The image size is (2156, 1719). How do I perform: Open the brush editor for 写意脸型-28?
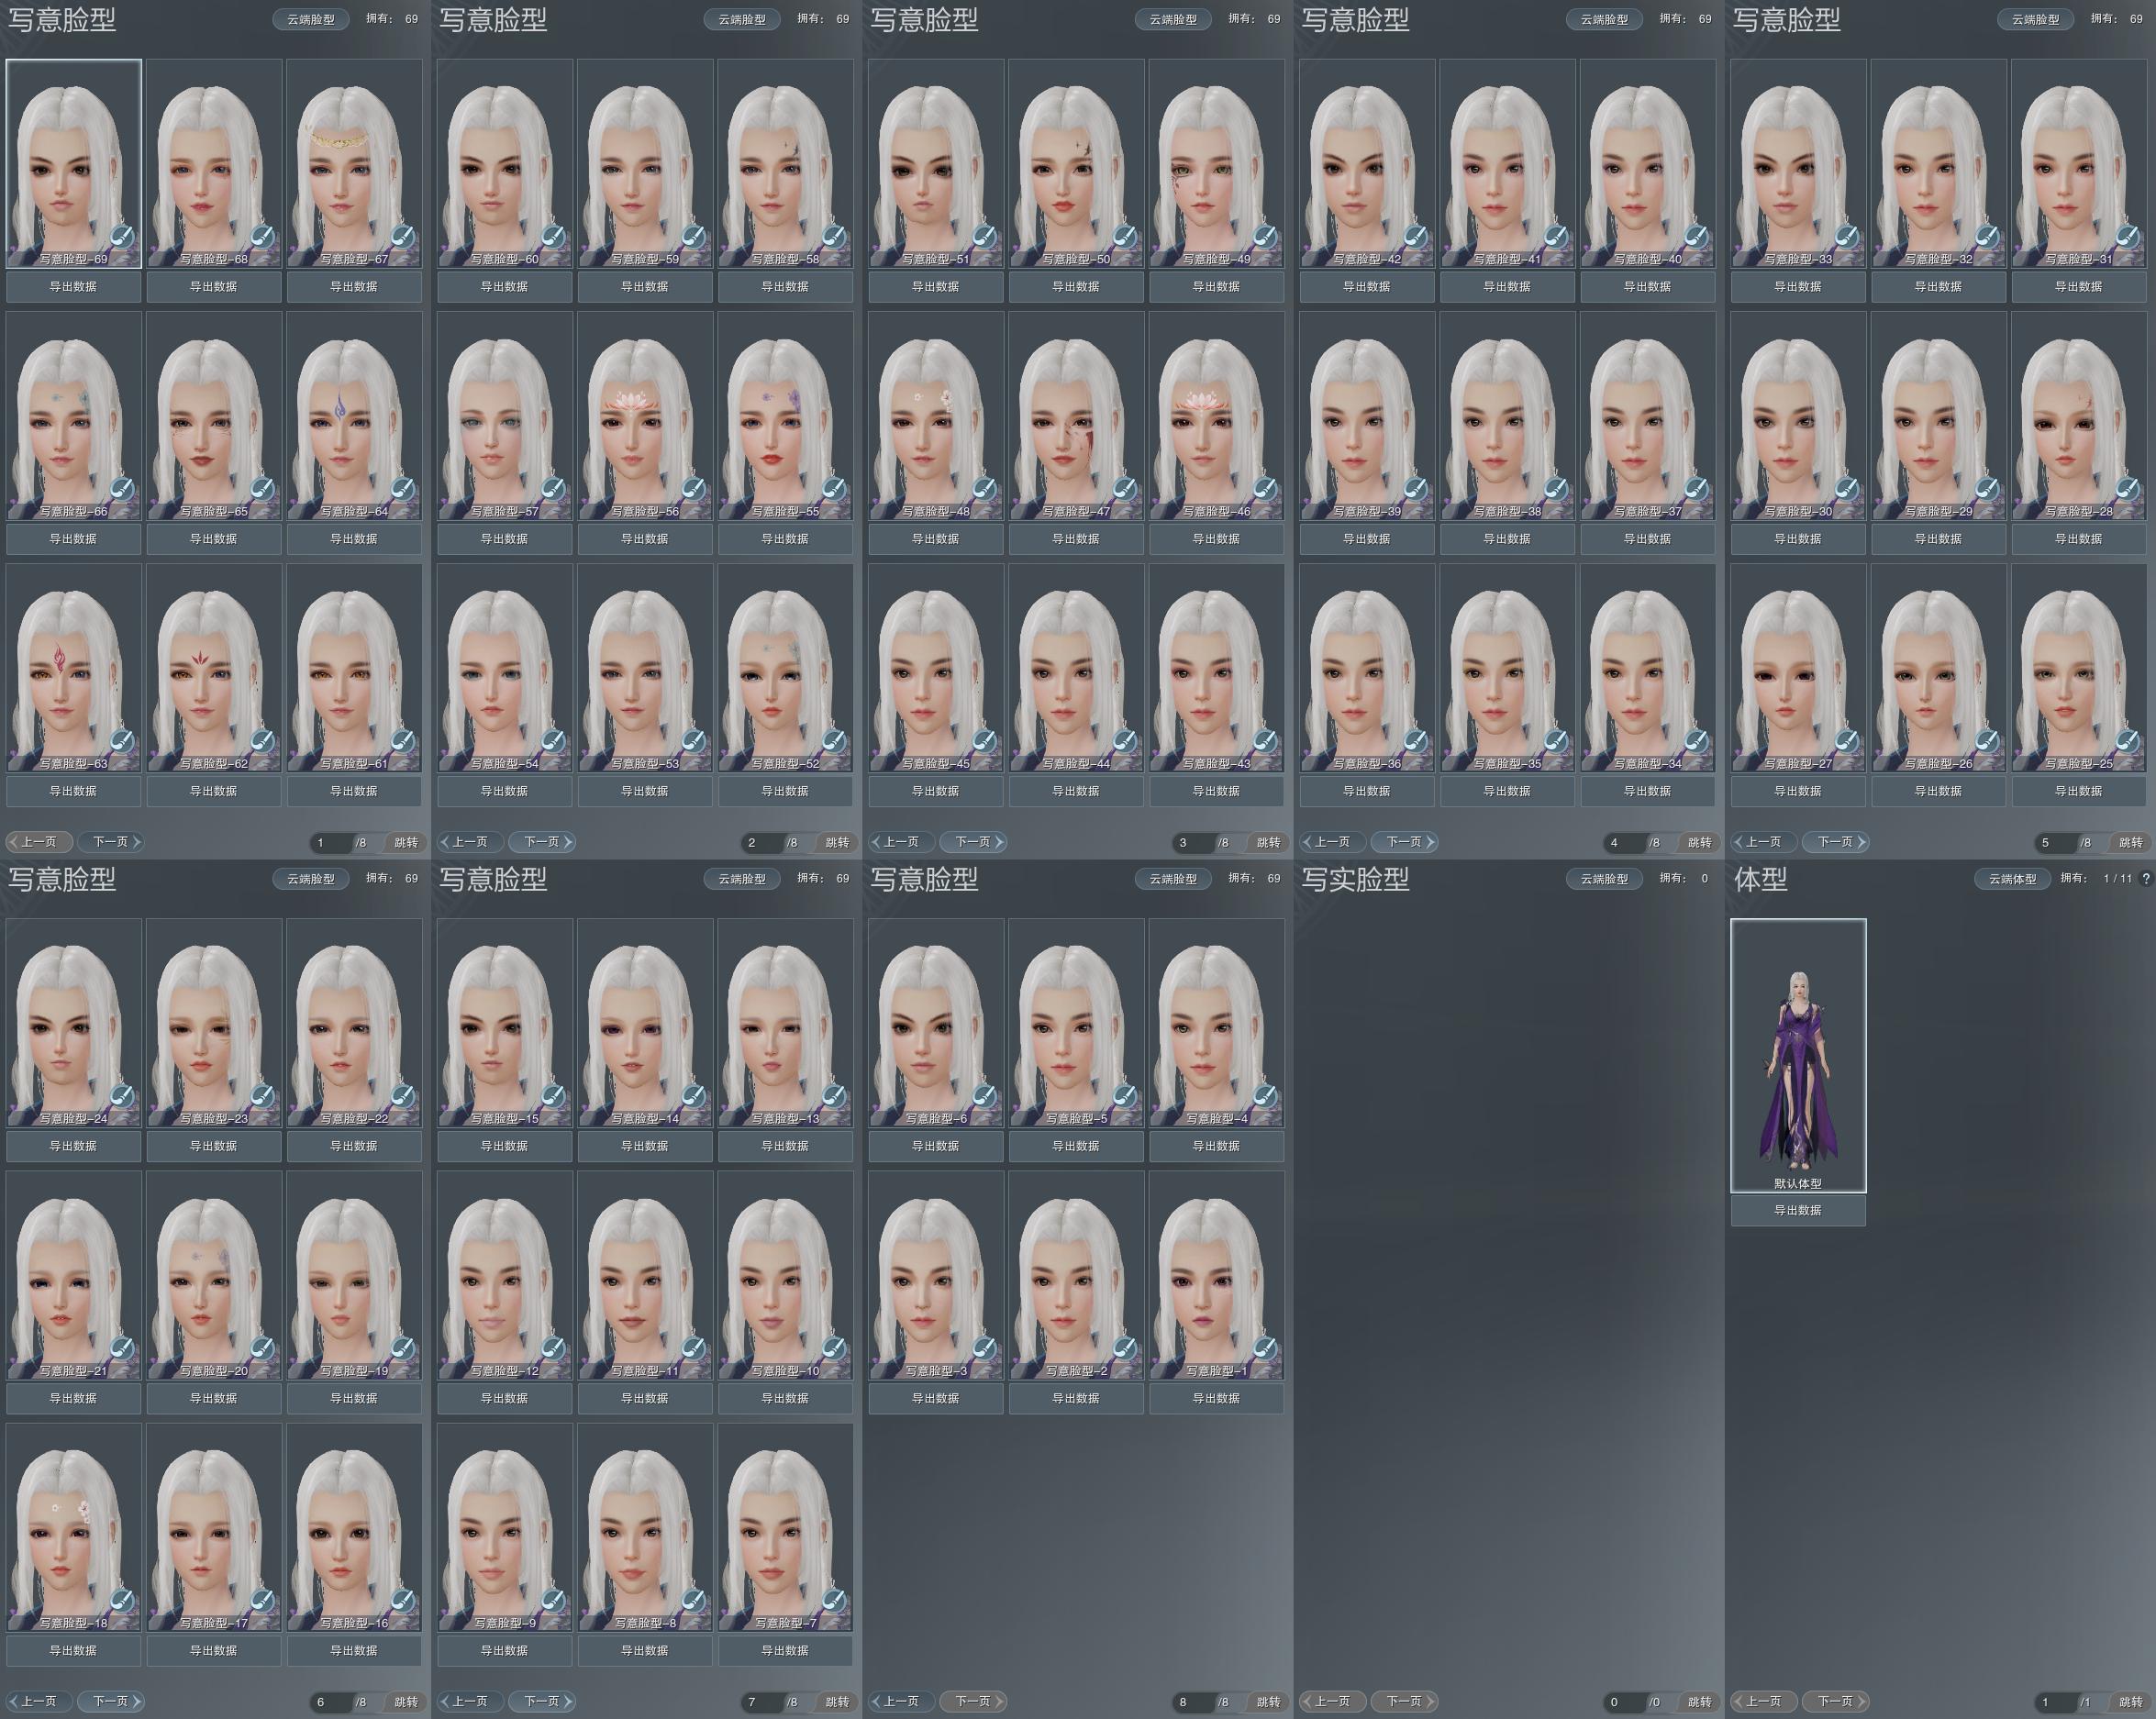(x=2126, y=490)
